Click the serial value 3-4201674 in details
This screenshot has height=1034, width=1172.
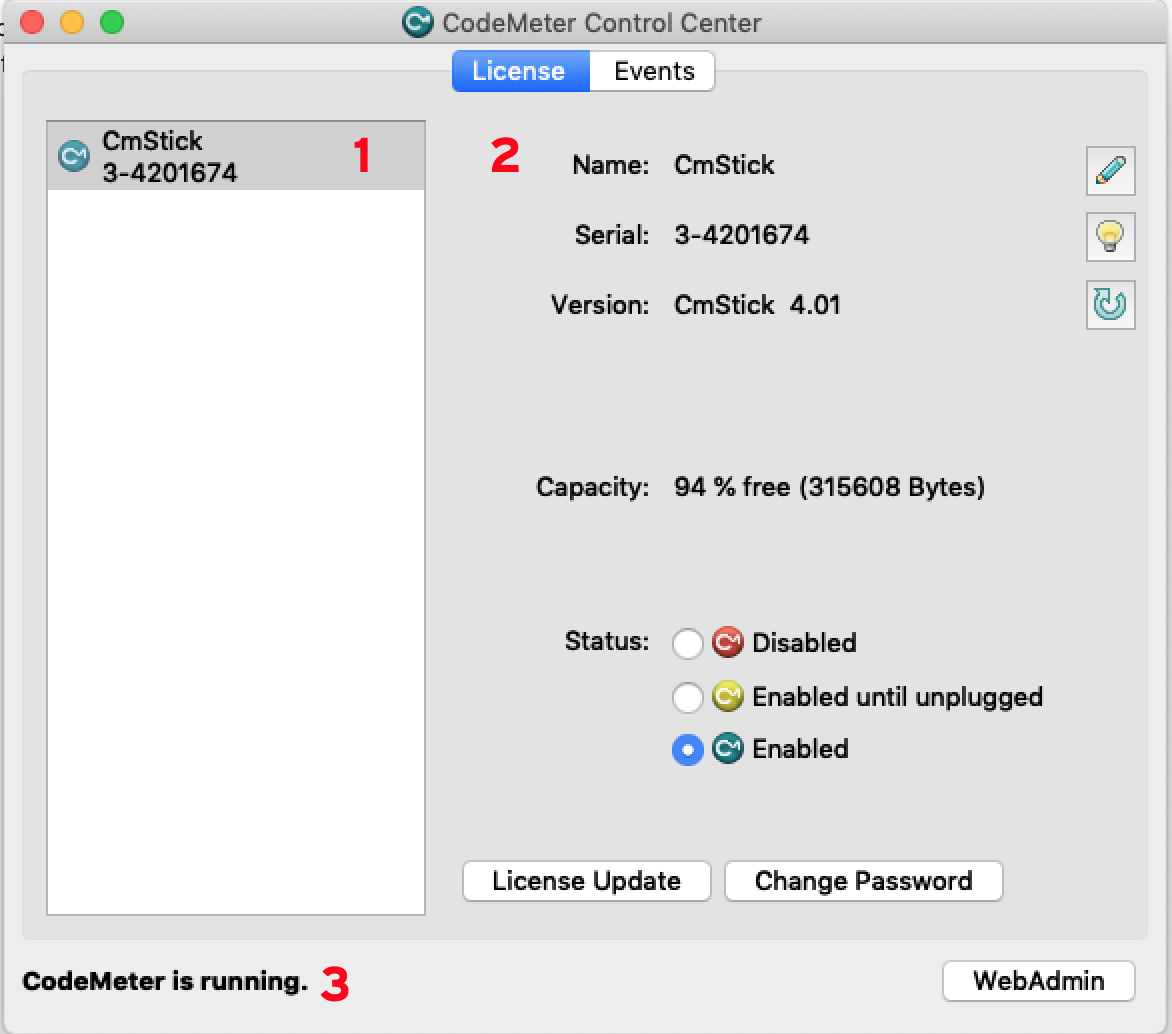(x=741, y=235)
